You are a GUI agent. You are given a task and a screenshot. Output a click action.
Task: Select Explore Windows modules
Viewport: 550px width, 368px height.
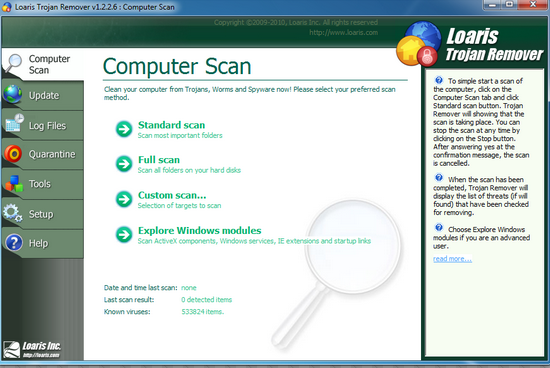[200, 230]
